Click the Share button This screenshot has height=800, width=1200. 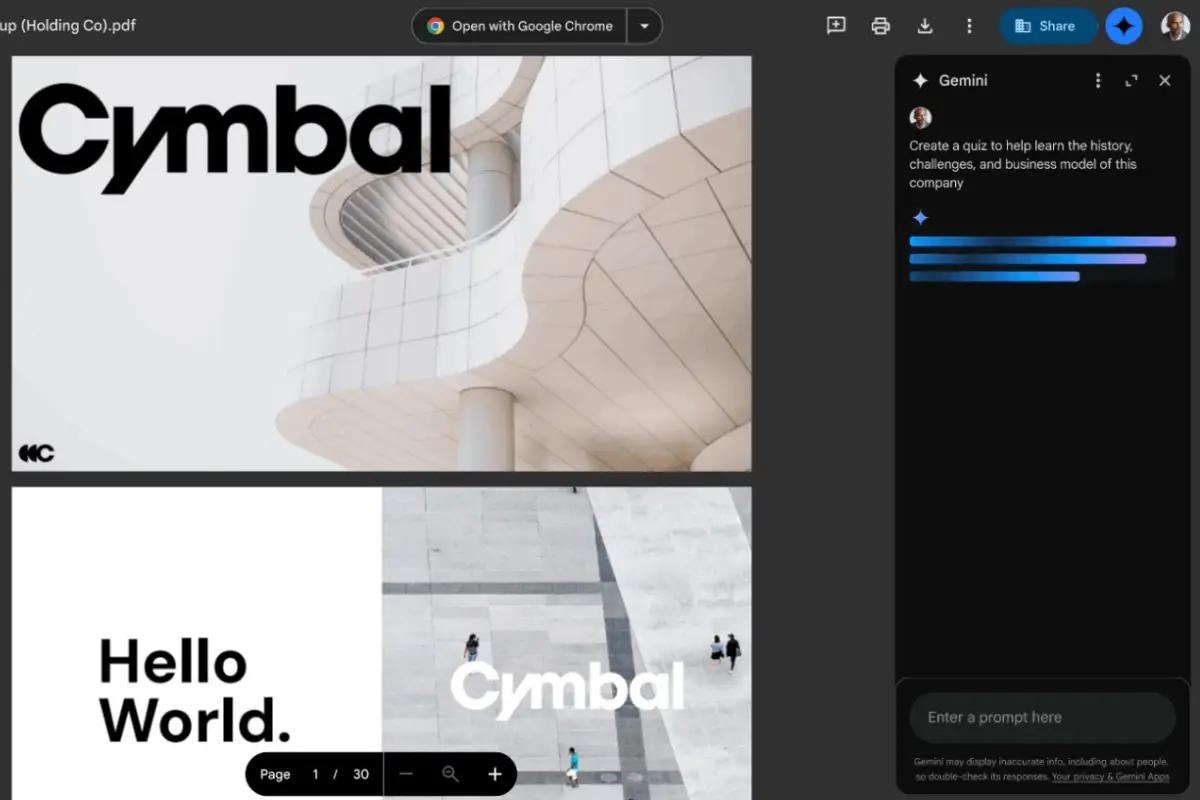pos(1046,26)
